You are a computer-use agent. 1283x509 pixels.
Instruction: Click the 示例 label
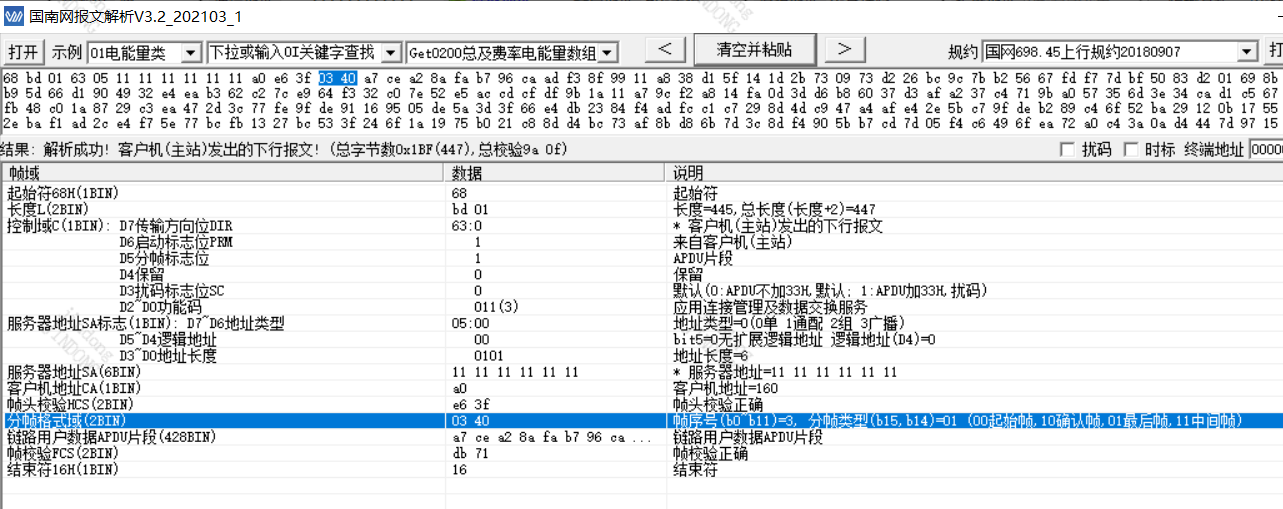66,52
